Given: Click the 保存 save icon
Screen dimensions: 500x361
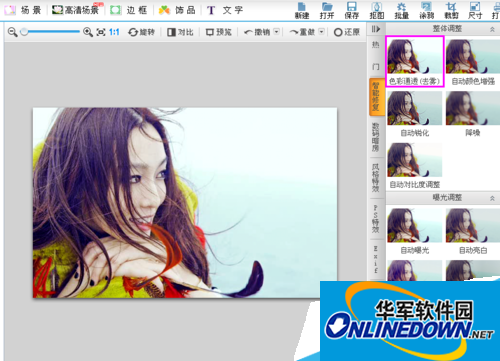Looking at the screenshot, I should pyautogui.click(x=352, y=11).
